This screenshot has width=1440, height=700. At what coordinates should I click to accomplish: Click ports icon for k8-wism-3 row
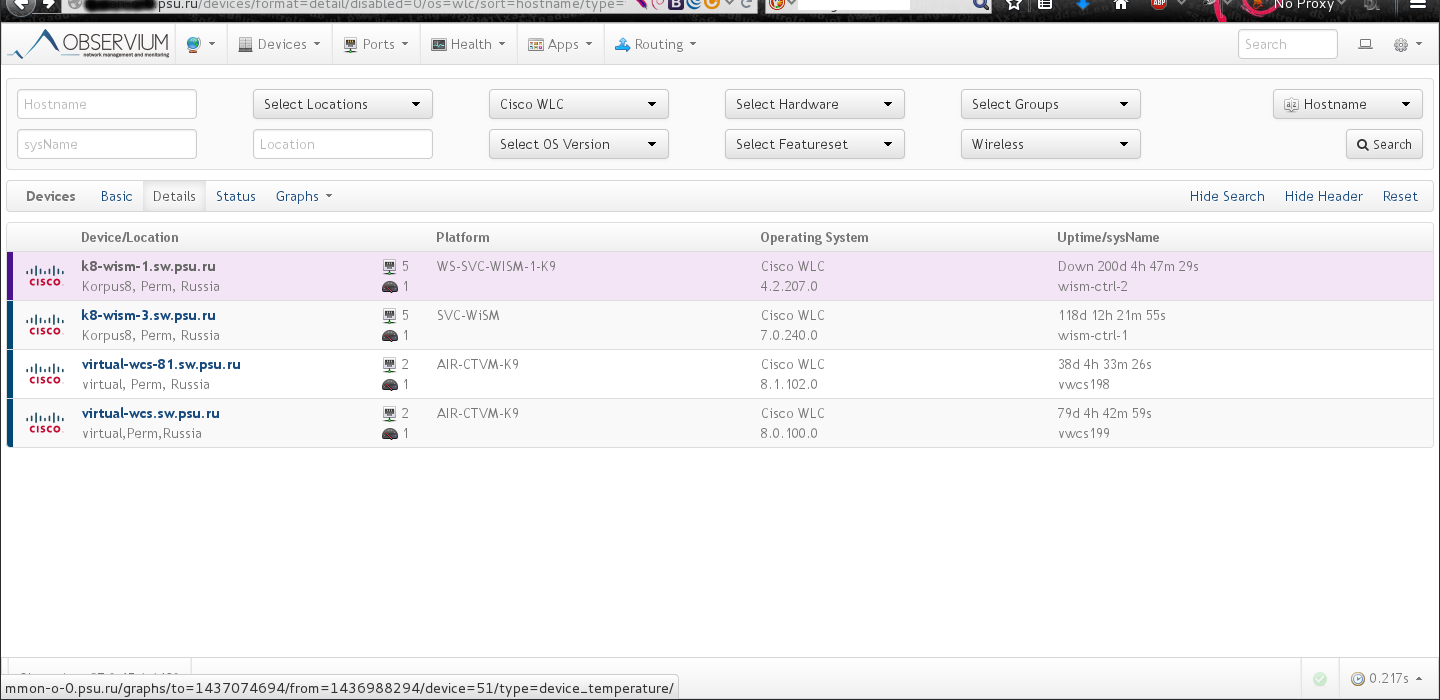click(x=389, y=316)
